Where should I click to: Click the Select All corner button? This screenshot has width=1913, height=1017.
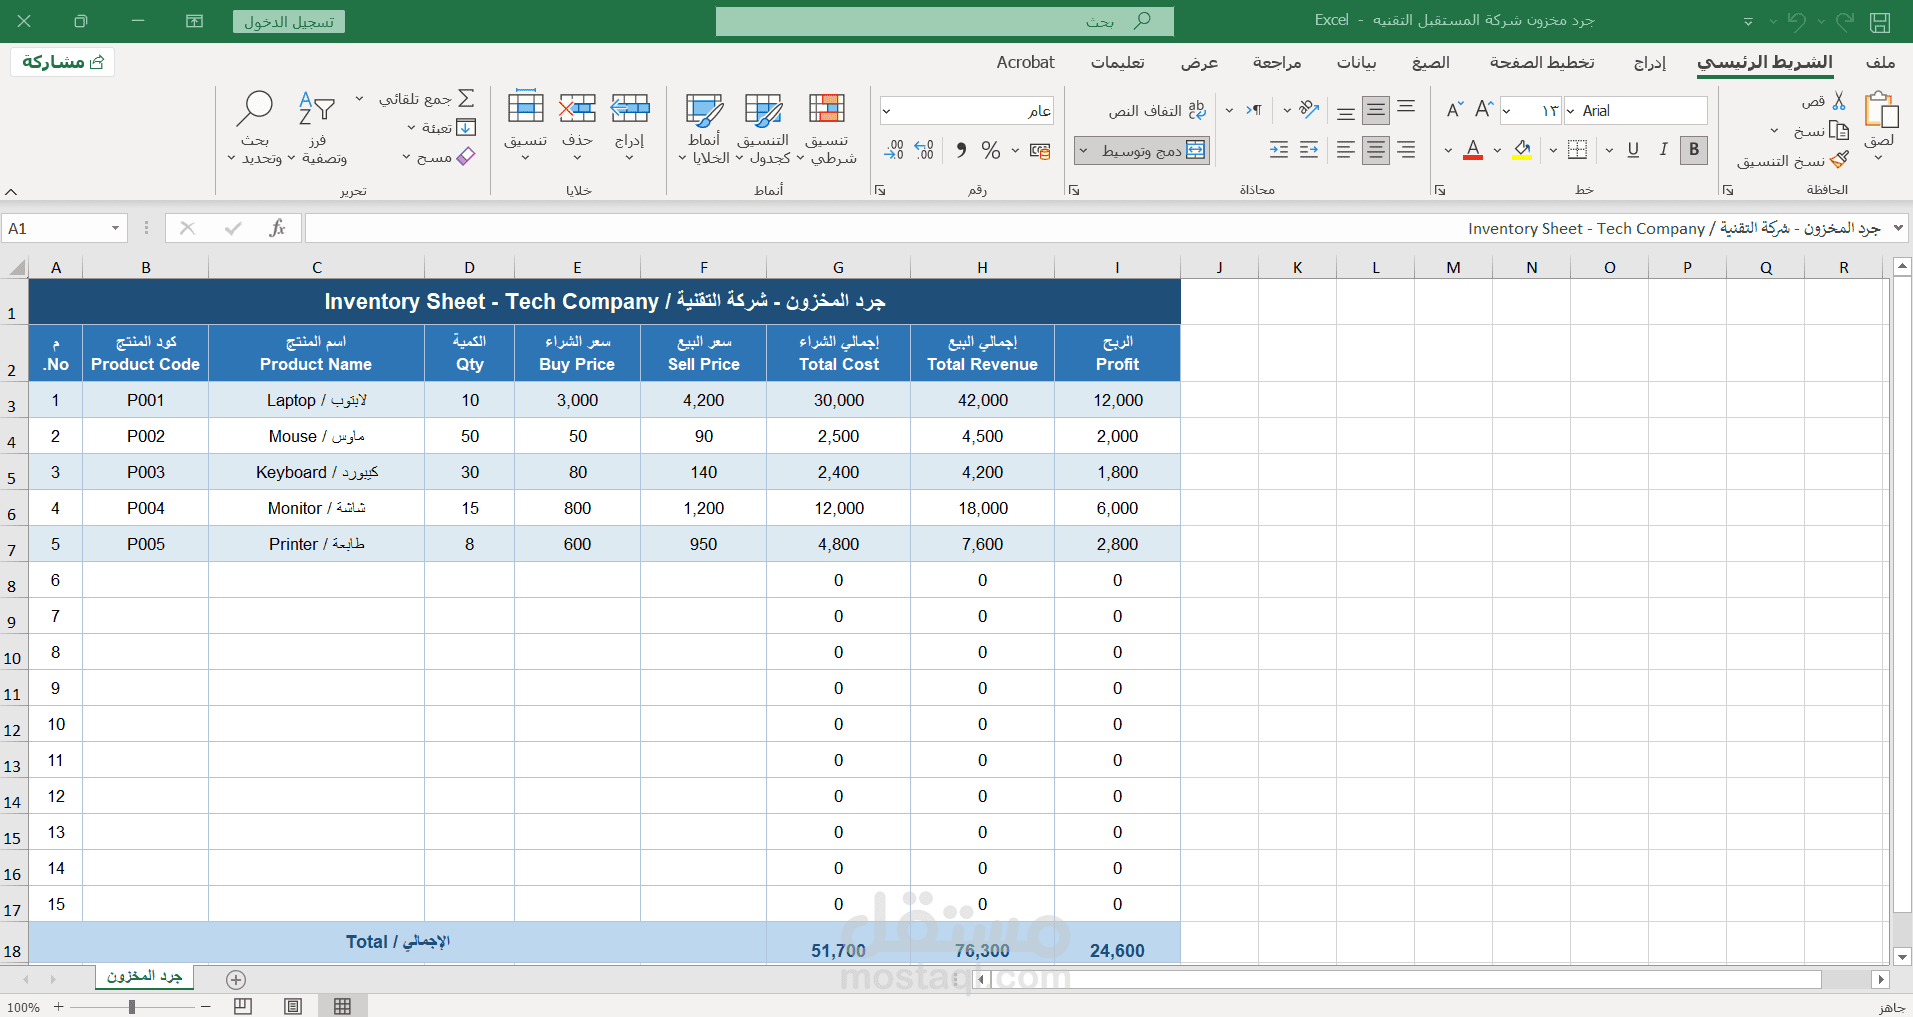(15, 267)
